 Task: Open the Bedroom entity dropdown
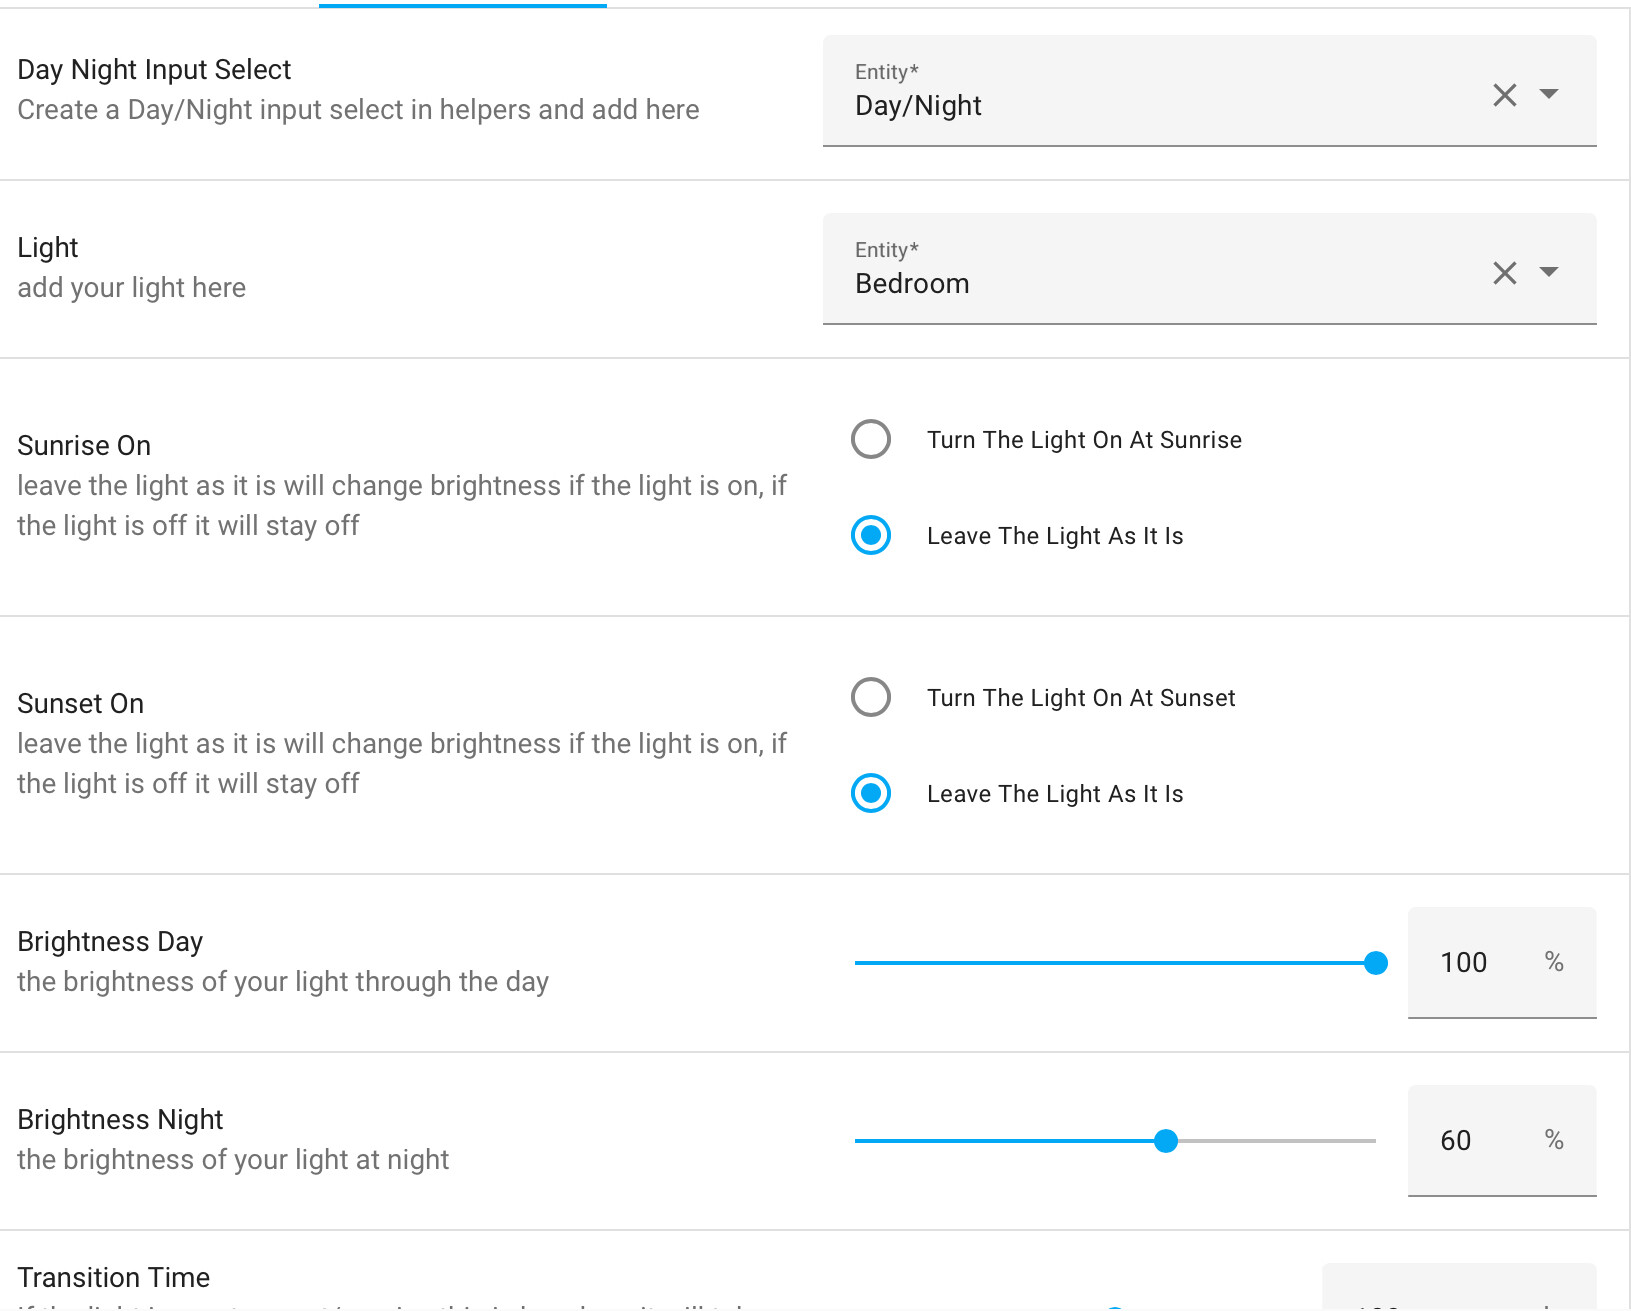point(1549,272)
